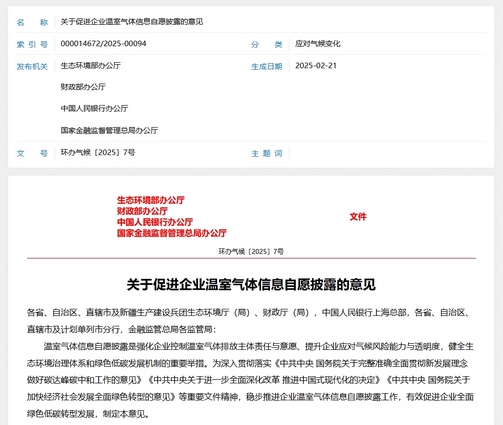Click the 文号 field label

[32, 153]
